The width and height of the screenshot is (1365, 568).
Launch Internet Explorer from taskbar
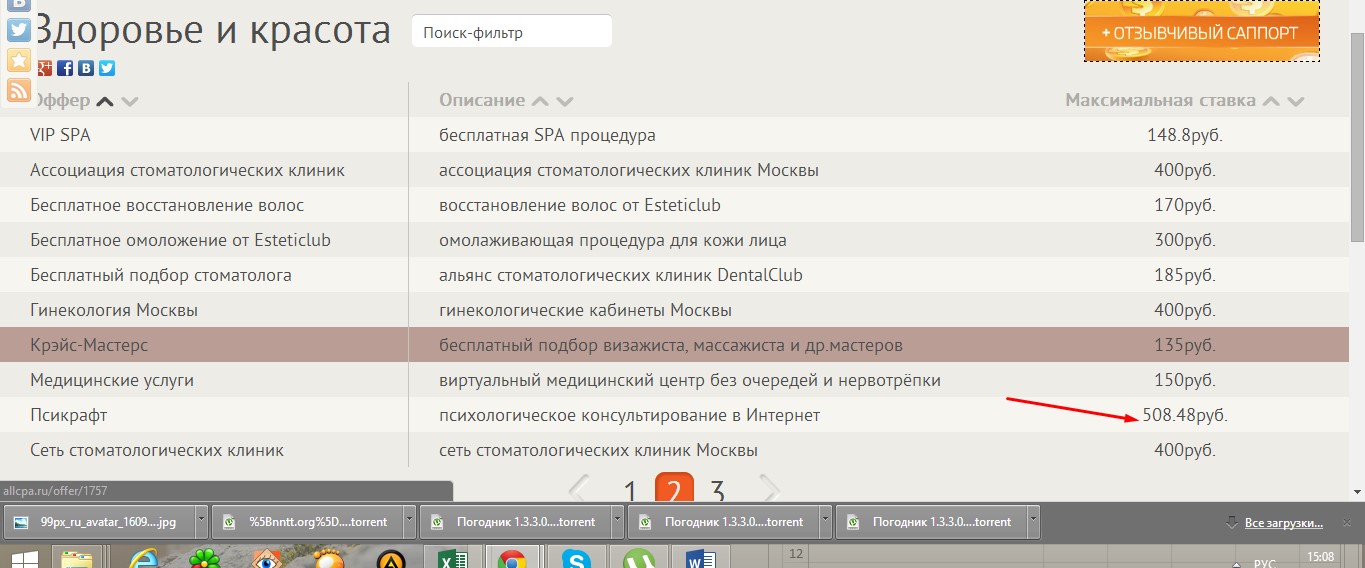(x=146, y=557)
